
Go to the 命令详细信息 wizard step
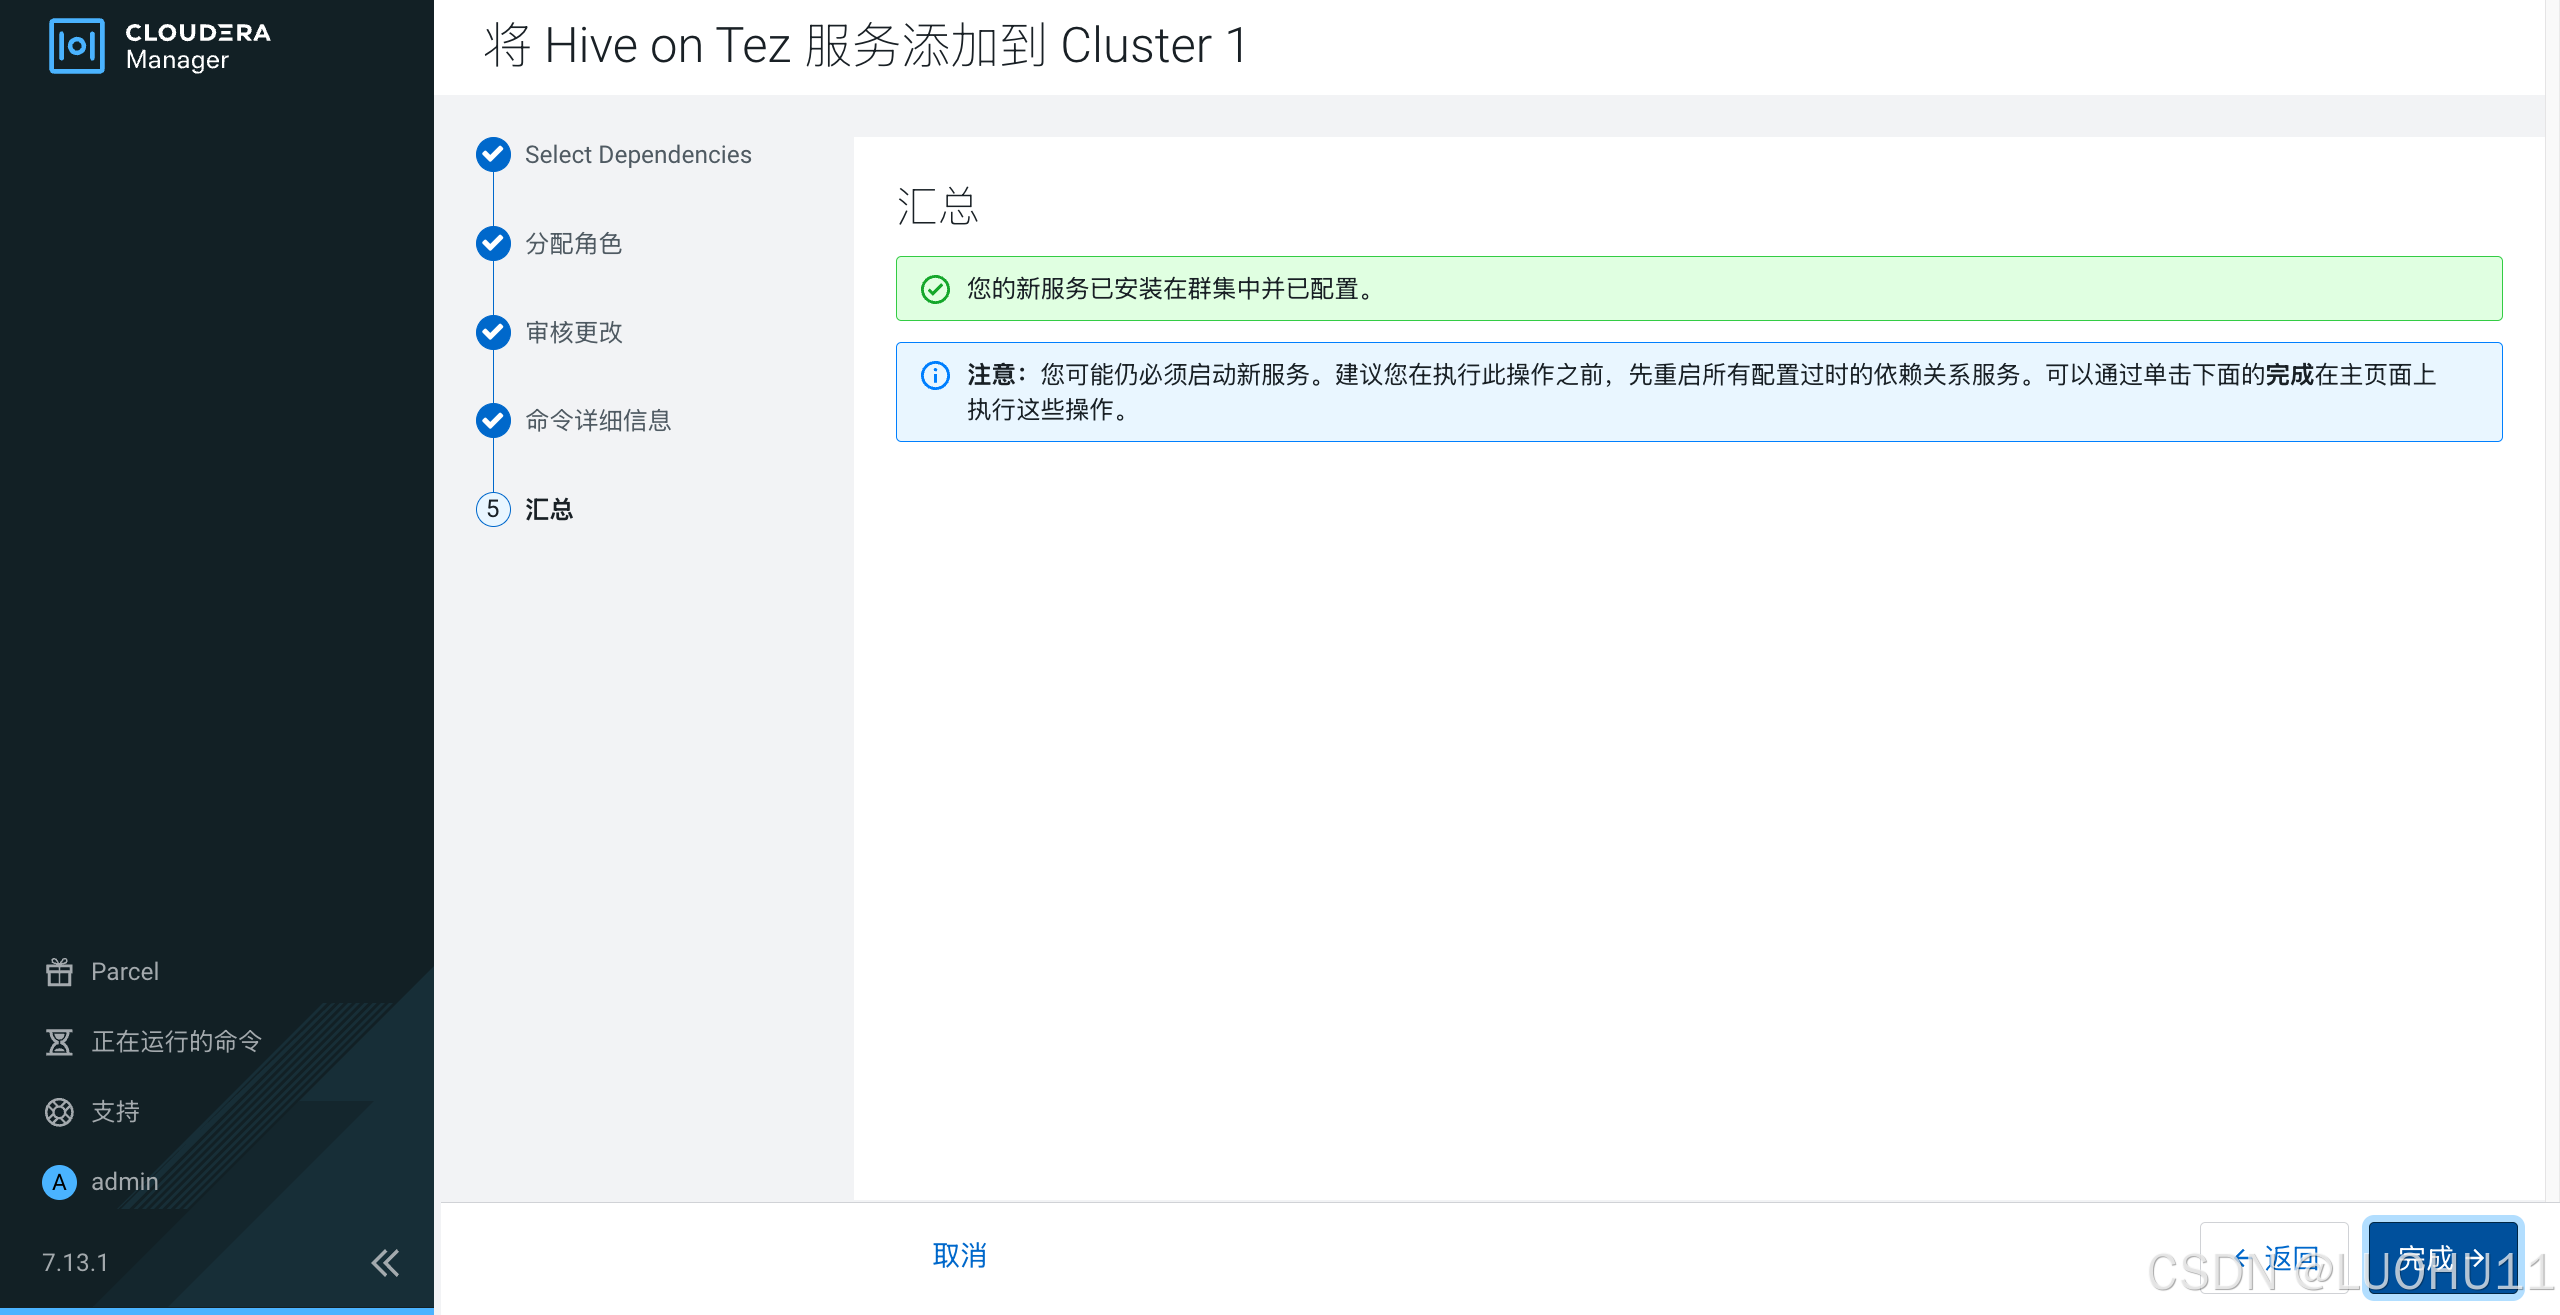[598, 420]
